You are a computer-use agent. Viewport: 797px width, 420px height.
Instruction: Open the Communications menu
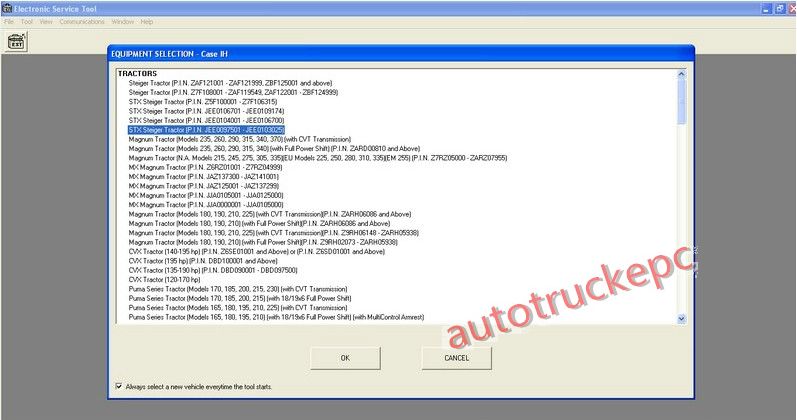82,22
